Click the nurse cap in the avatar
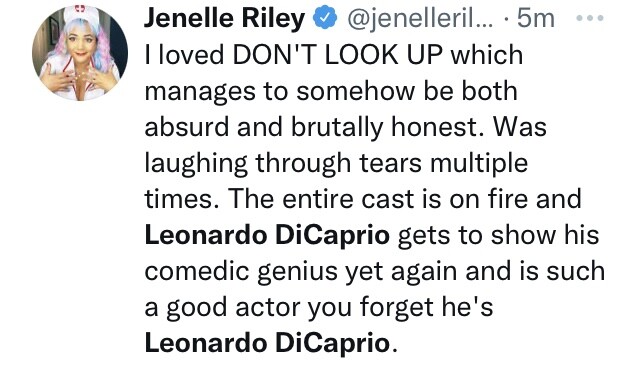Viewport: 640px width, 365px height. tap(81, 13)
